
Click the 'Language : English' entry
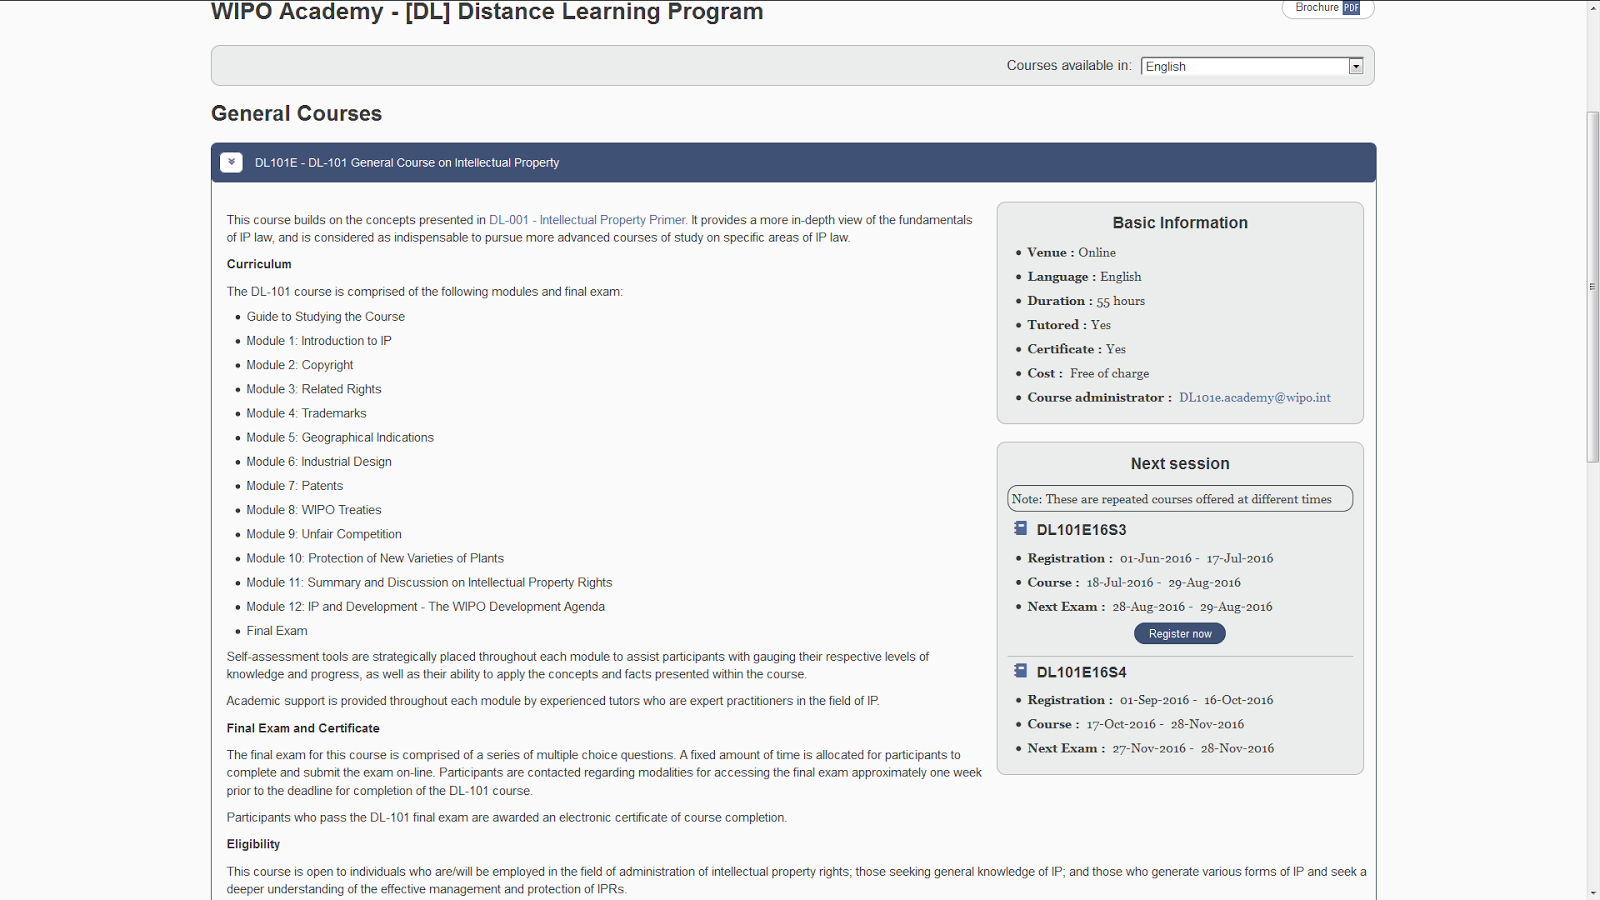1084,277
